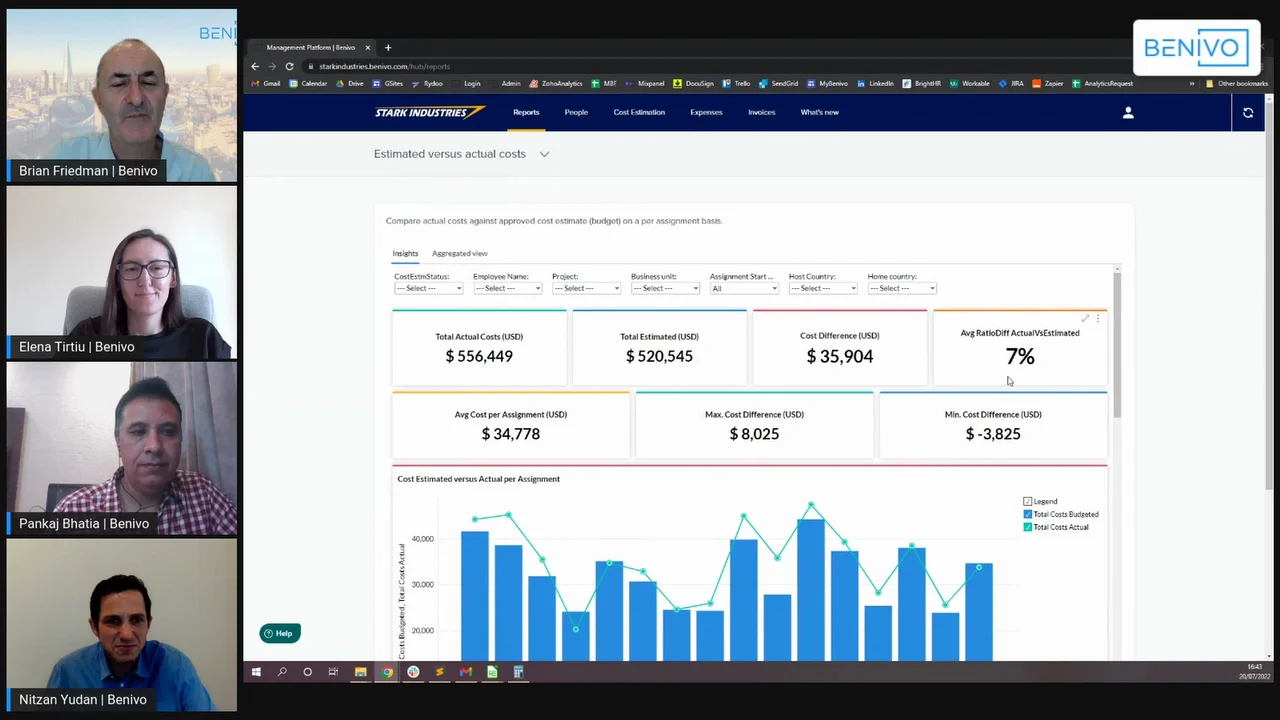Screen dimensions: 1280x720
Task: Toggle the Legend checkbox in chart
Action: coord(1027,501)
